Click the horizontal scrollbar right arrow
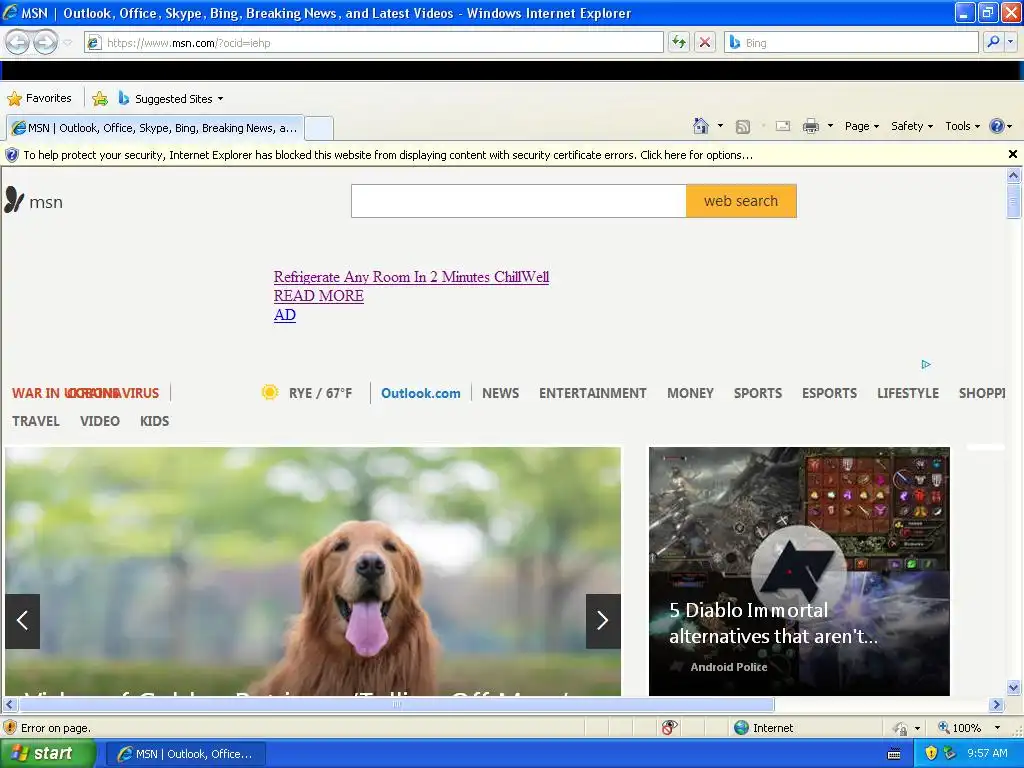The width and height of the screenshot is (1024, 768). [x=996, y=705]
